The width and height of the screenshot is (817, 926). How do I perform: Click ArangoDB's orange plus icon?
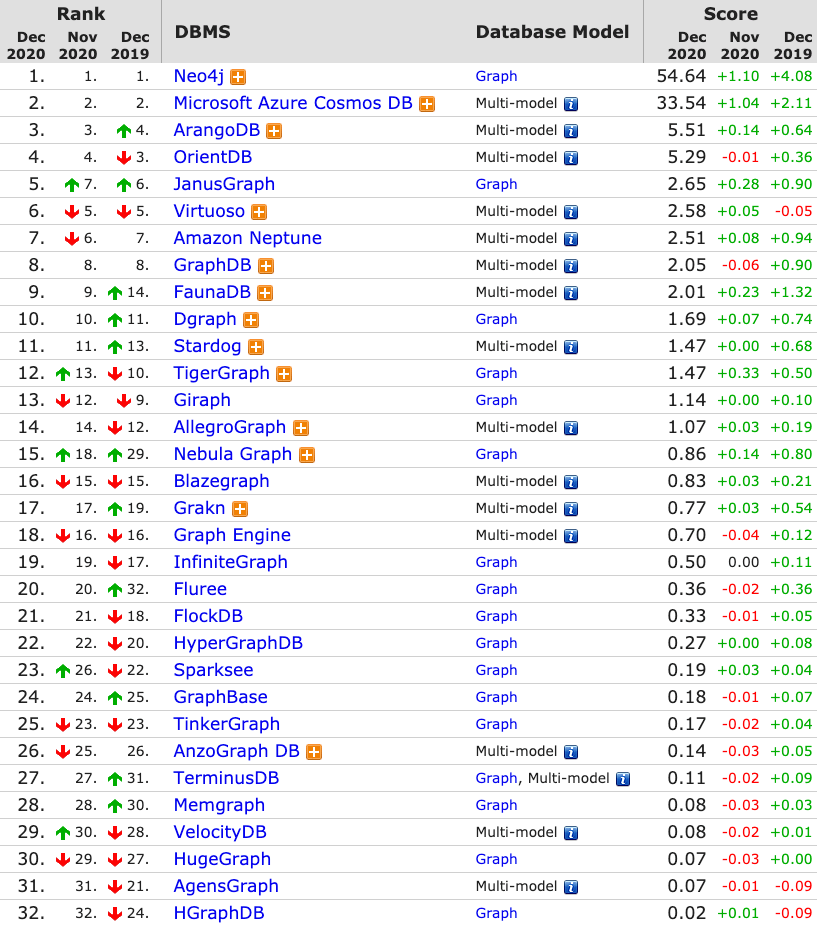(273, 130)
